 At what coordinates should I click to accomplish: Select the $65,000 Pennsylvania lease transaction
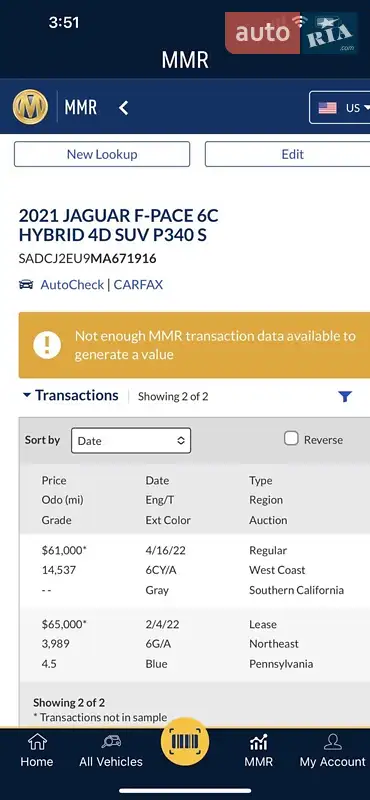click(x=194, y=644)
